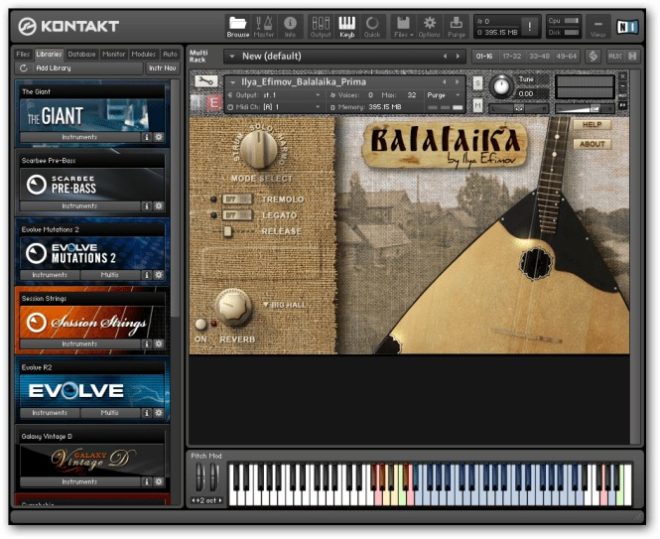Click the Tune knob
The width and height of the screenshot is (660, 539).
click(x=501, y=86)
